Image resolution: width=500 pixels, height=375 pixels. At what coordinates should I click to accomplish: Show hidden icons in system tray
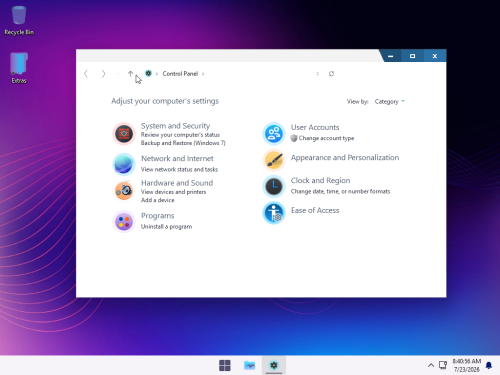[x=431, y=365]
